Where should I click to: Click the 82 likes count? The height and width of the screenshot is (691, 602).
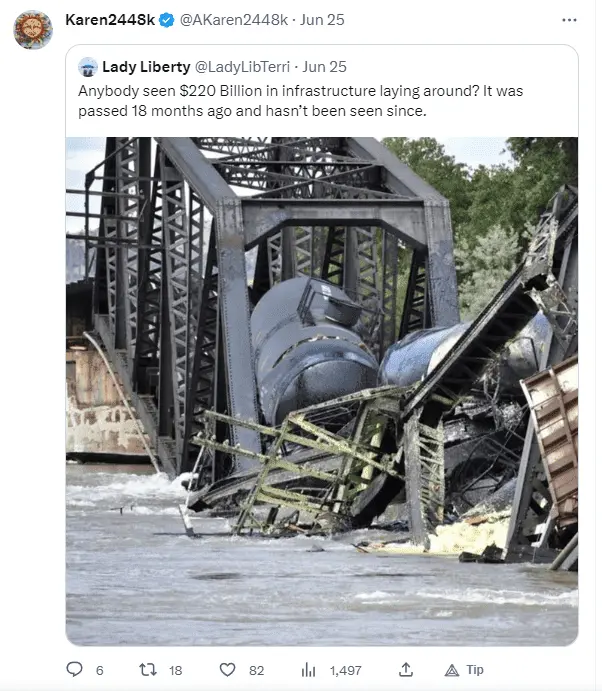coord(256,670)
